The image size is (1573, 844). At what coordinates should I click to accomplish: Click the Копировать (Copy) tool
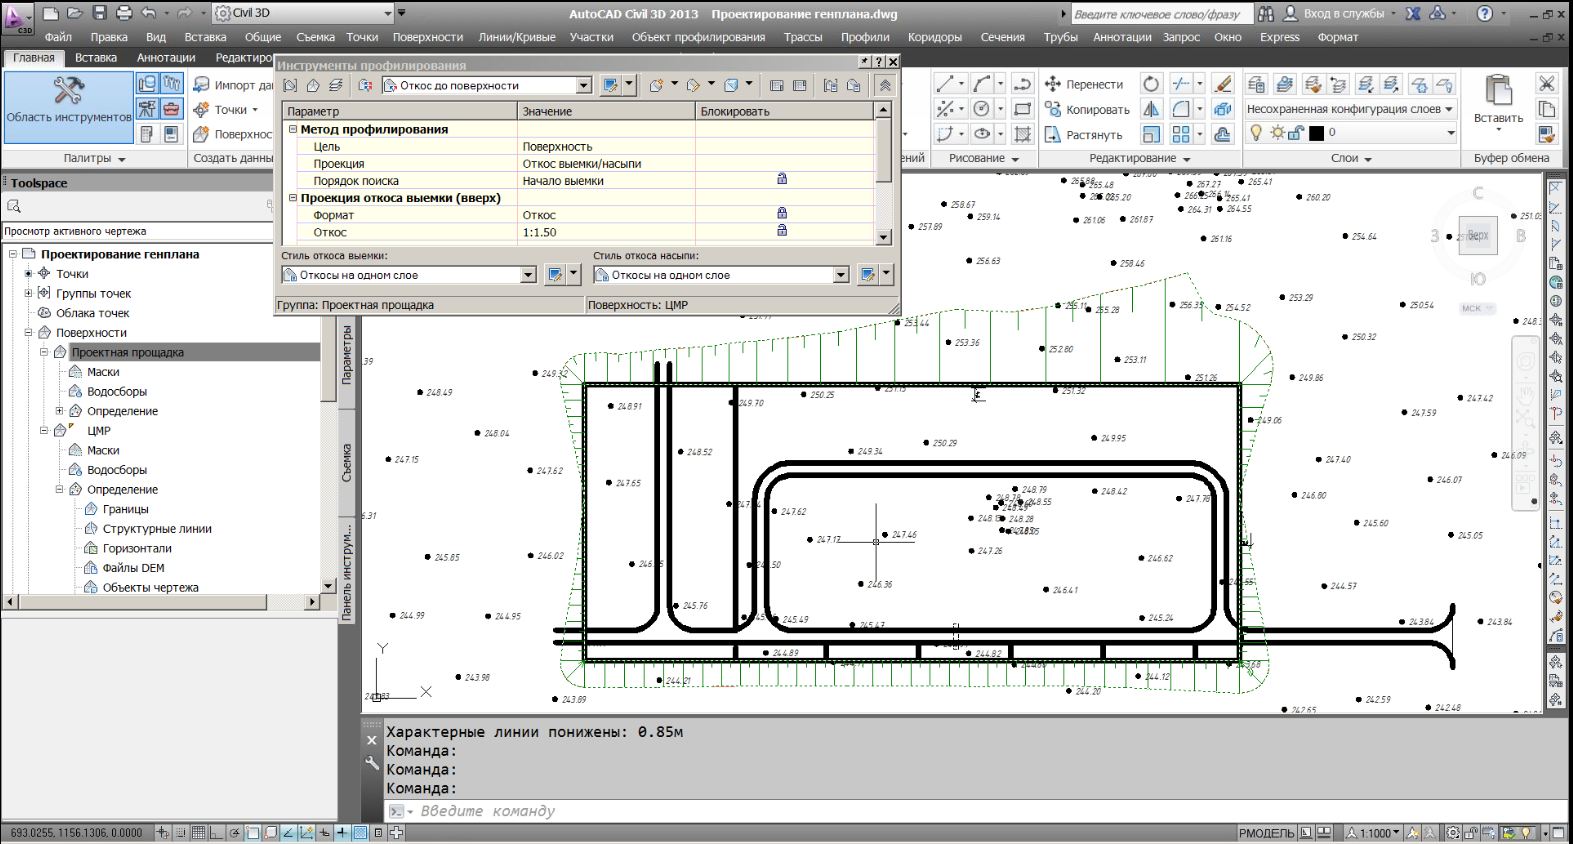[1086, 110]
